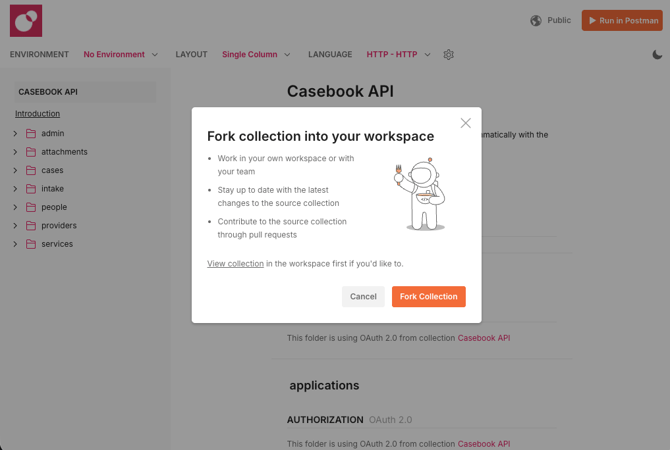Select the people folder in sidebar

point(54,207)
